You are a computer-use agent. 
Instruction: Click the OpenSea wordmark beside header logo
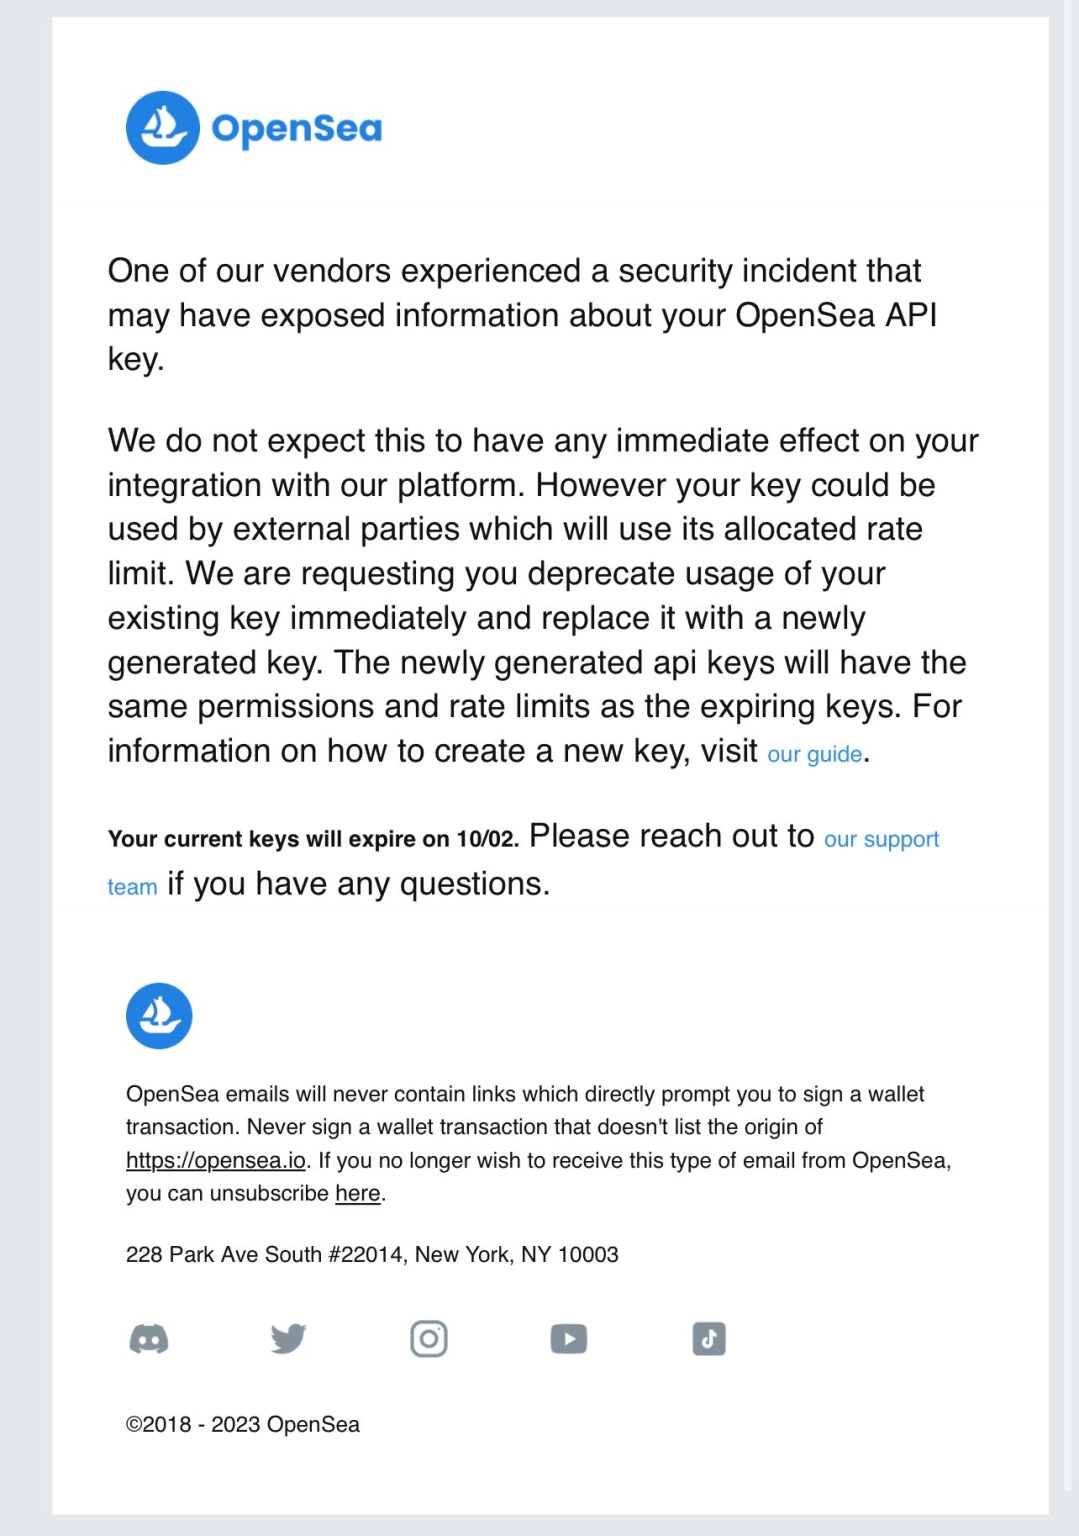click(x=297, y=129)
